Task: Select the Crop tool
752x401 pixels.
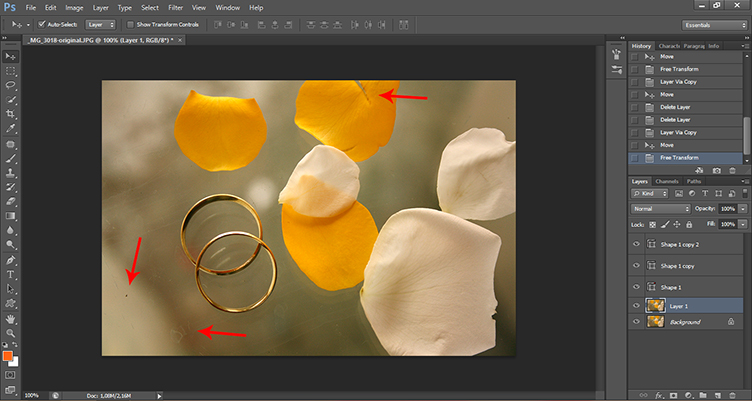Action: (11, 114)
